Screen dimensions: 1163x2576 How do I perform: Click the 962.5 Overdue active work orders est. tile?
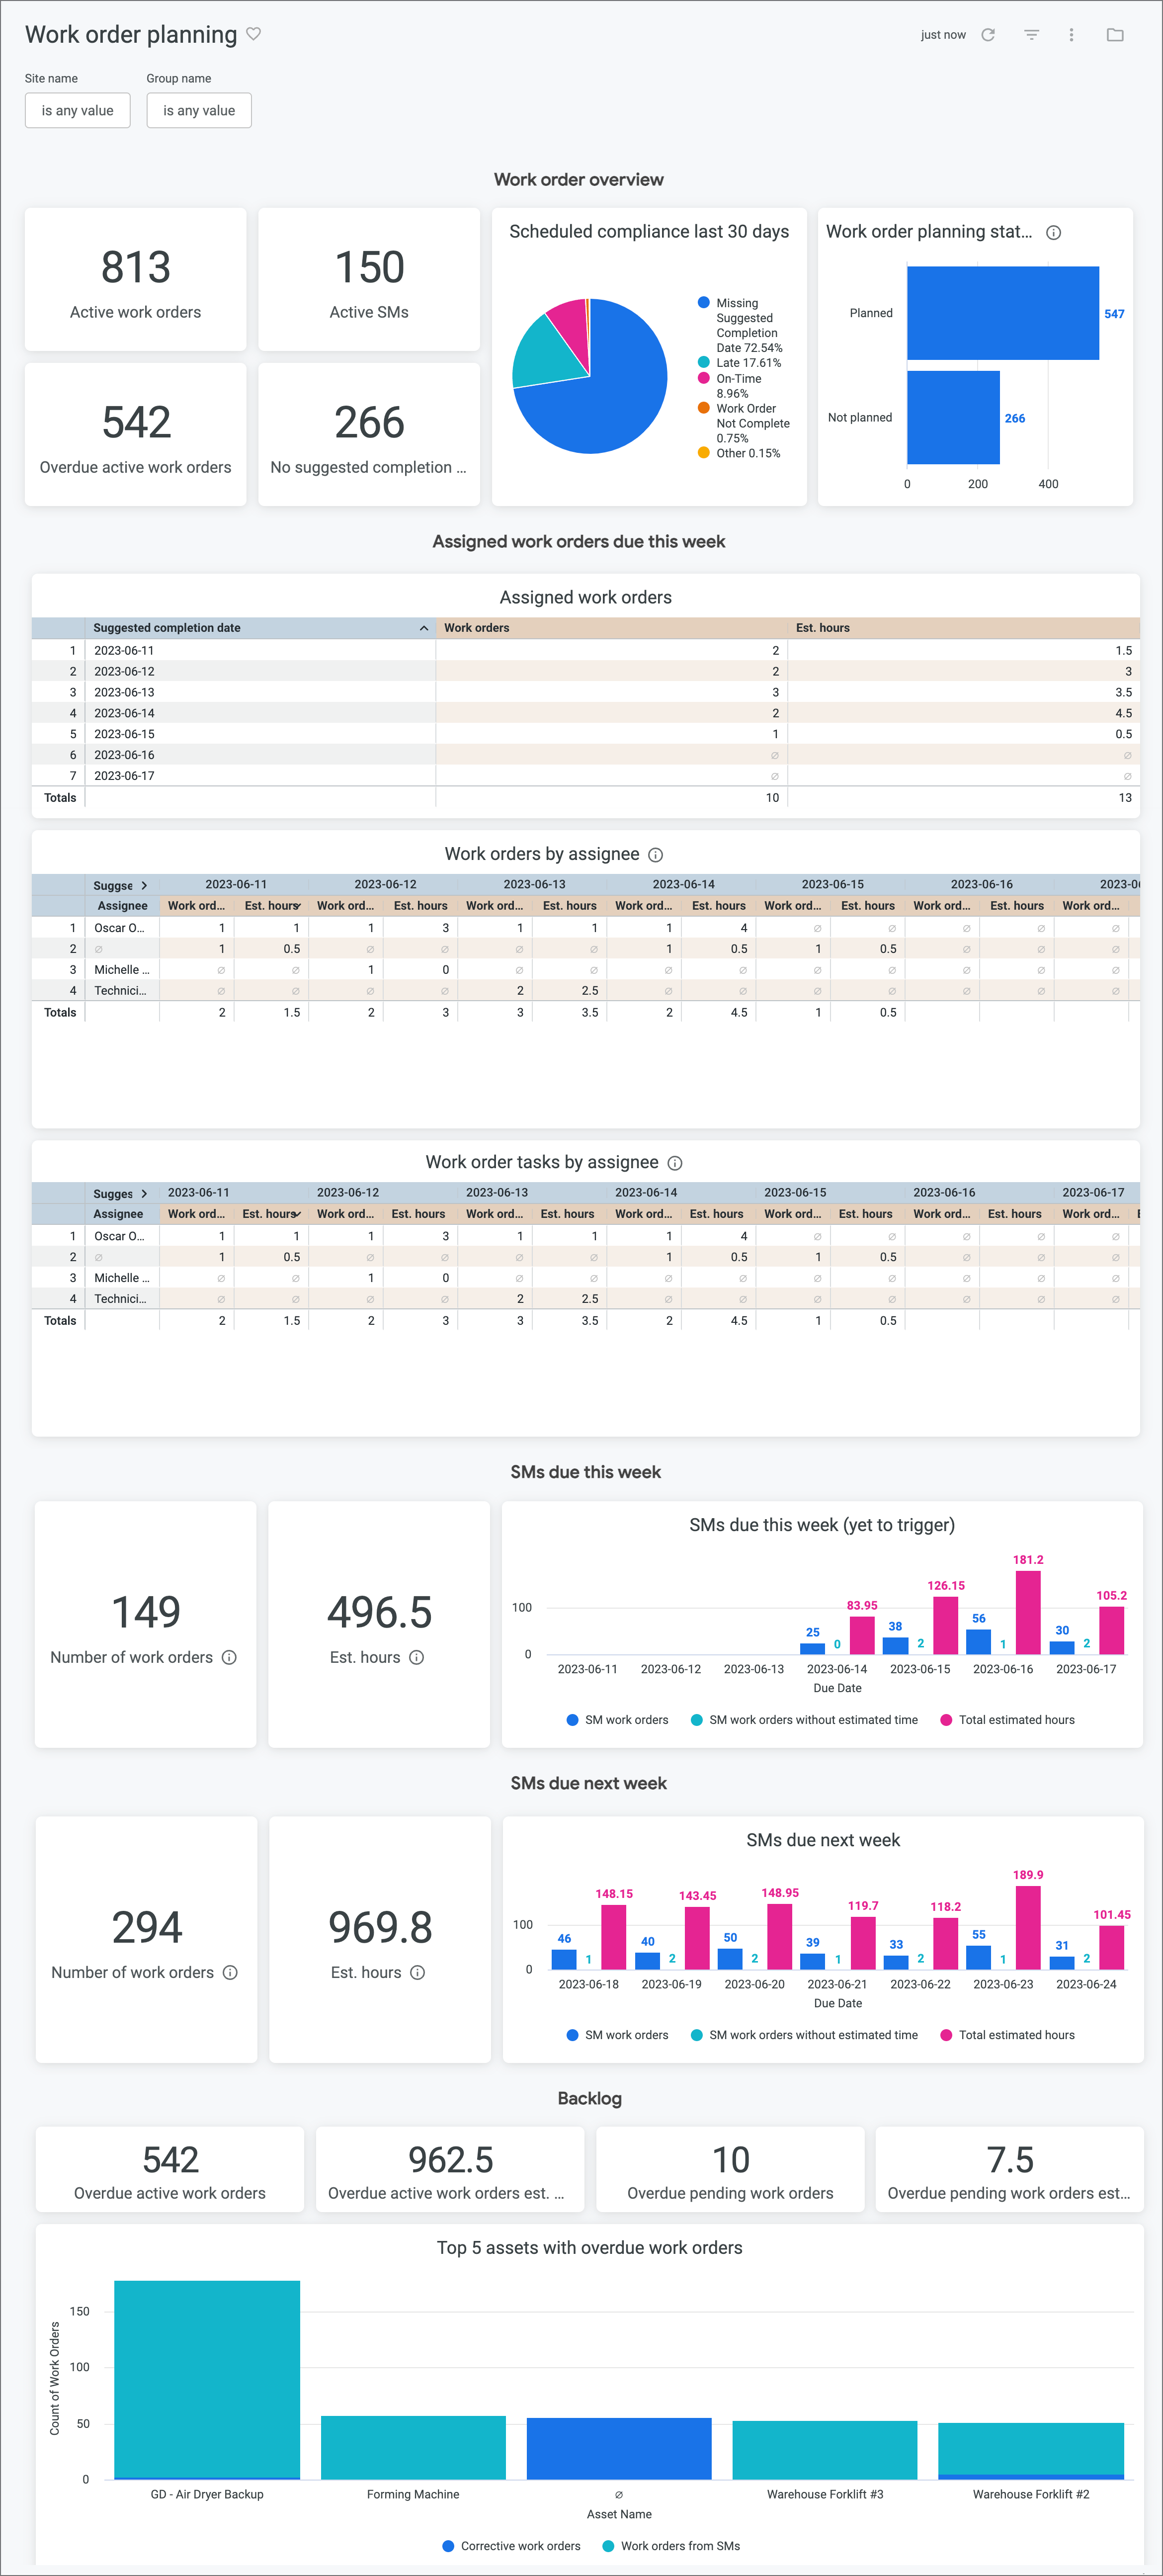(x=450, y=2170)
